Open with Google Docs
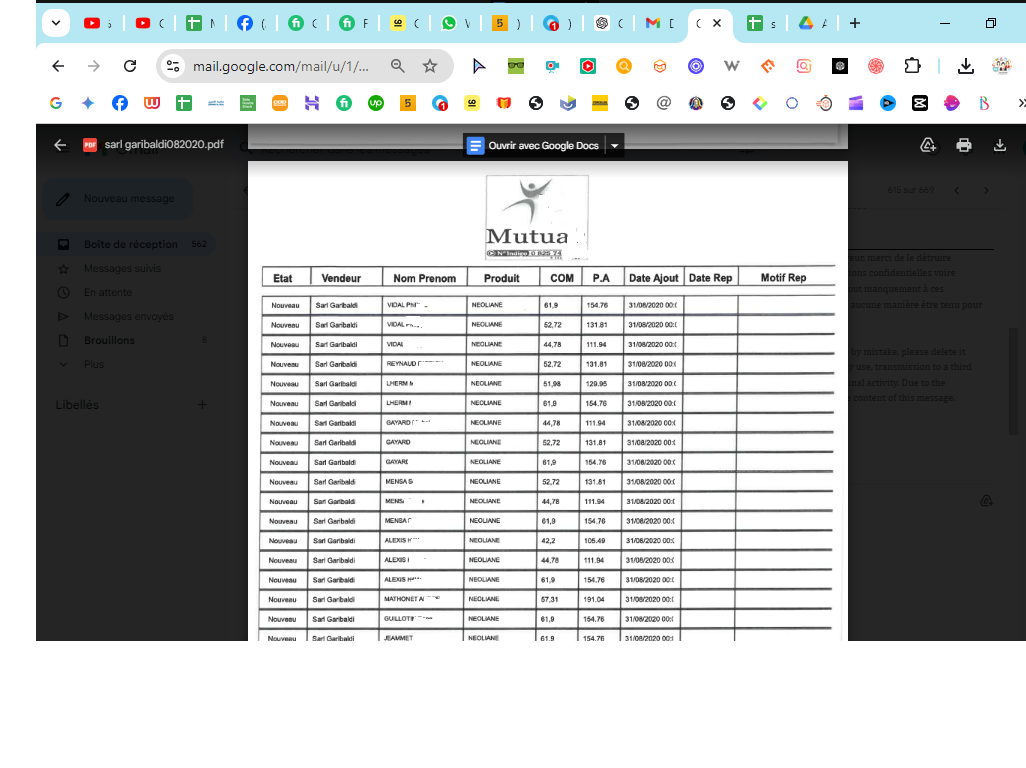Screen dimensions: 1026x768 click(x=534, y=145)
